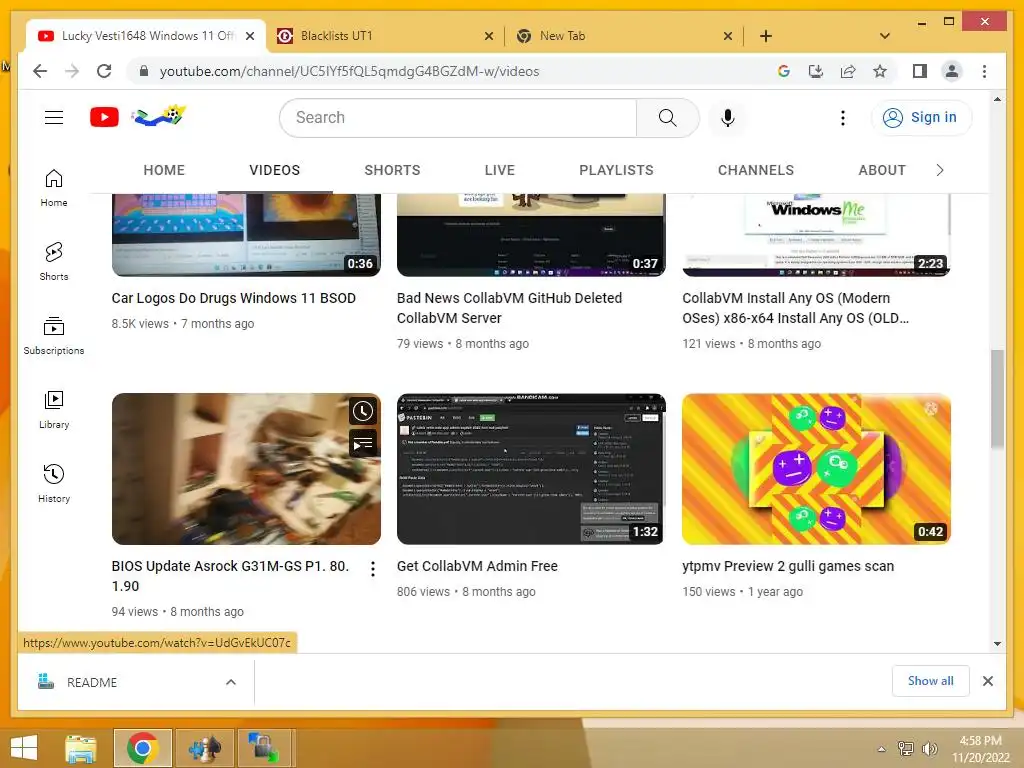Open Library in the left sidebar

[x=54, y=409]
